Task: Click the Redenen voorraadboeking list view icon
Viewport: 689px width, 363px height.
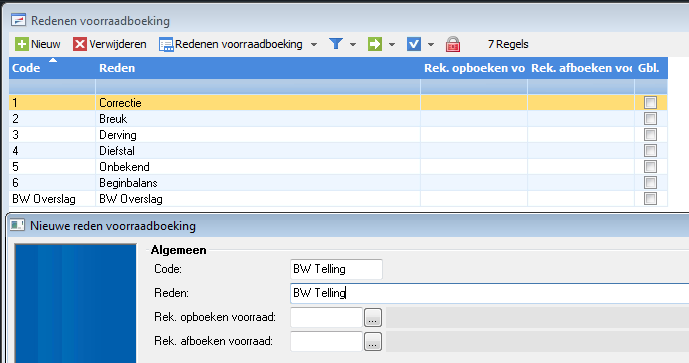Action: tap(166, 44)
